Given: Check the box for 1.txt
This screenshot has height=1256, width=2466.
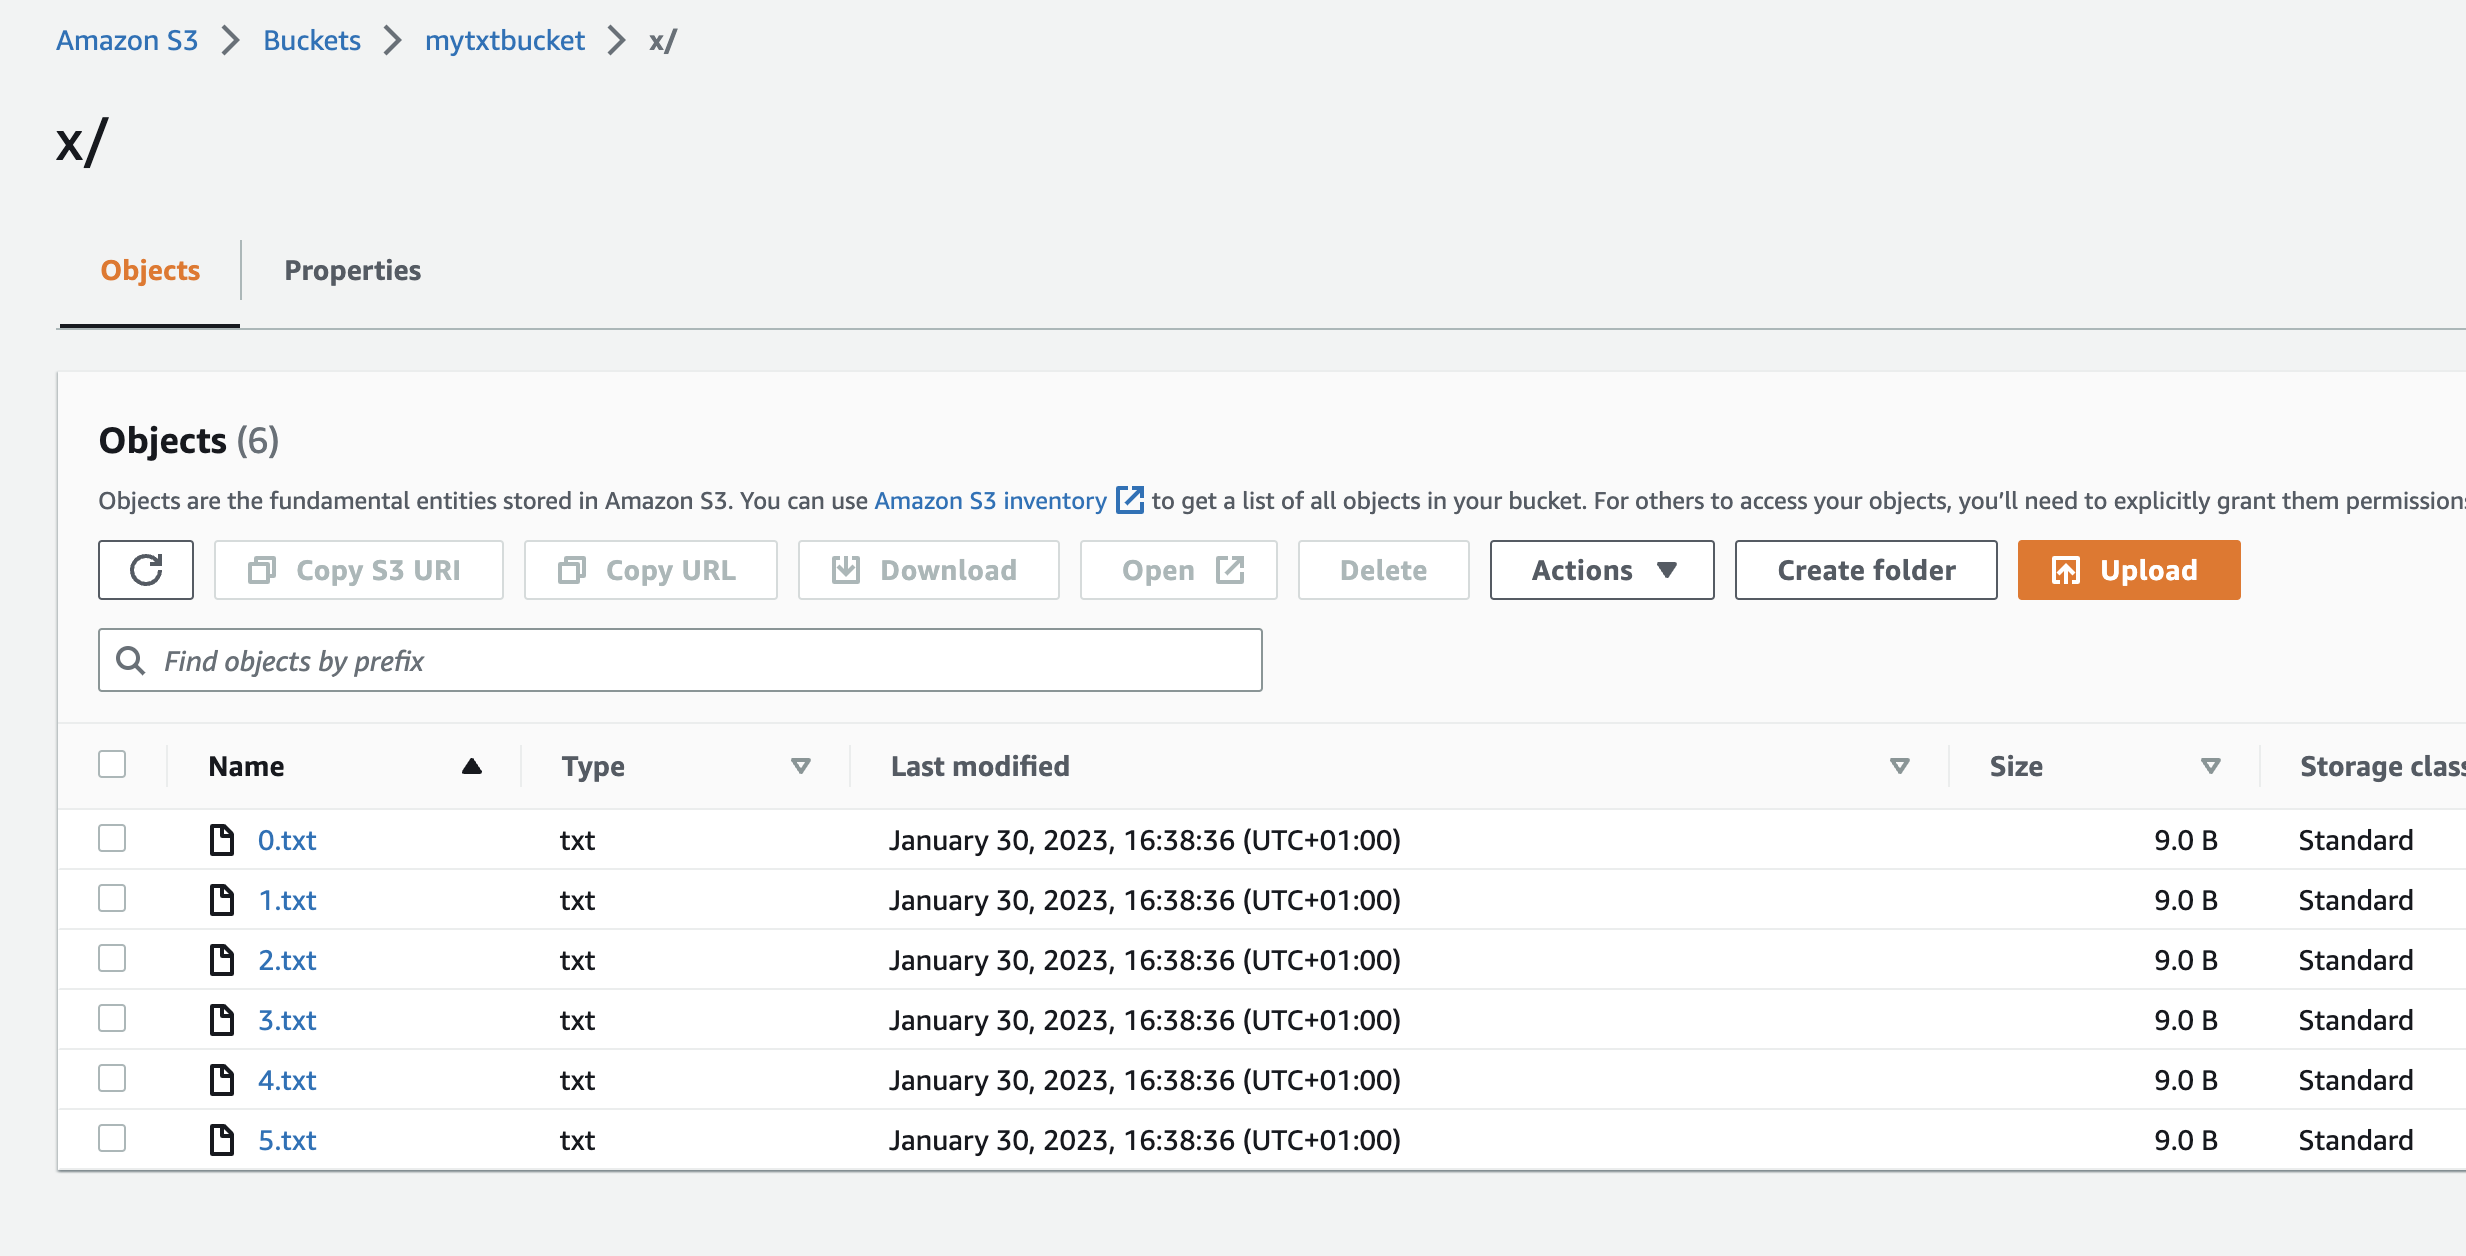Looking at the screenshot, I should point(112,898).
